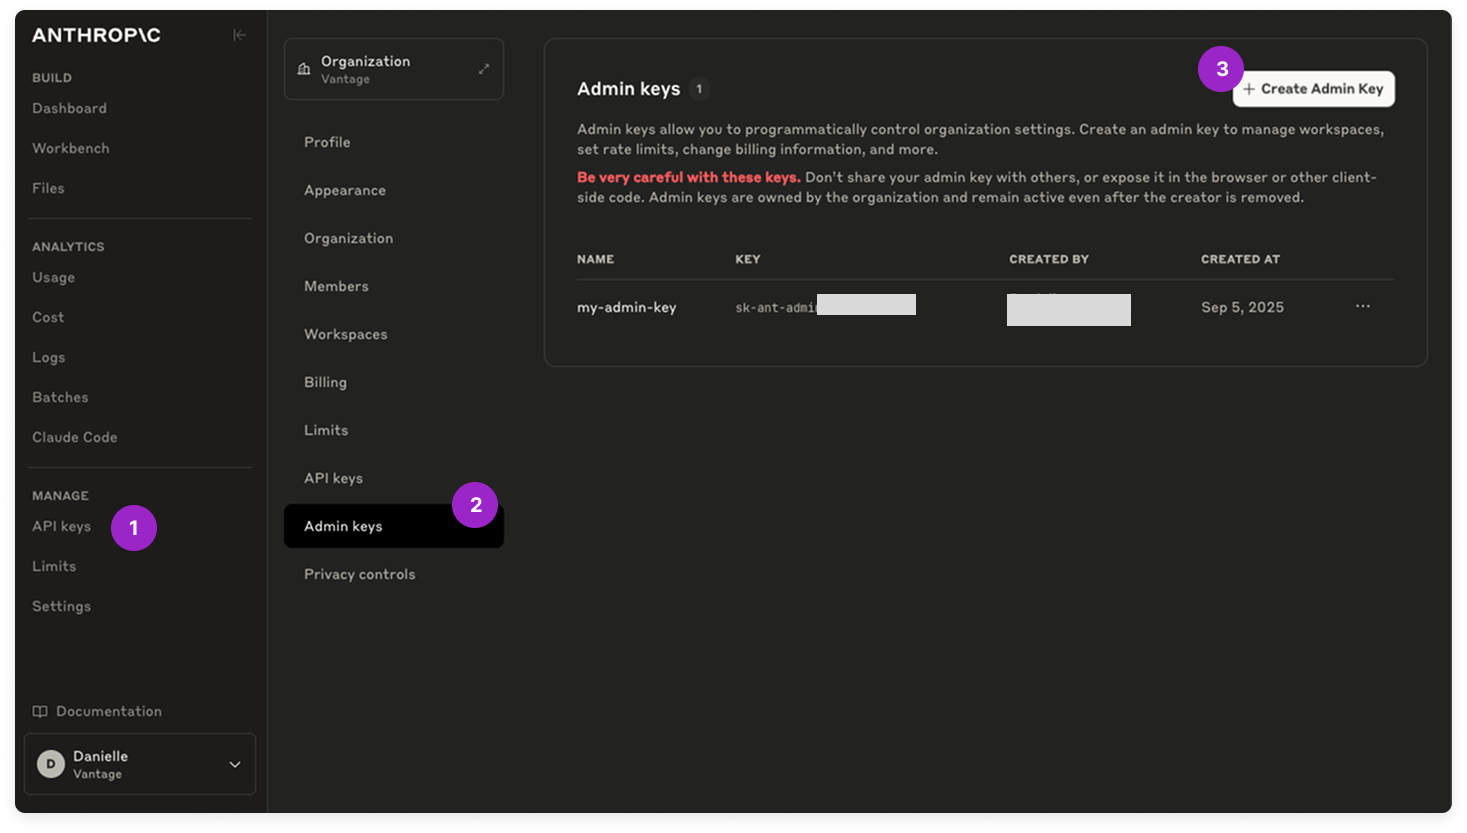This screenshot has height=833, width=1467.
Task: Click the my-admin-key table row name
Action: [x=627, y=307]
